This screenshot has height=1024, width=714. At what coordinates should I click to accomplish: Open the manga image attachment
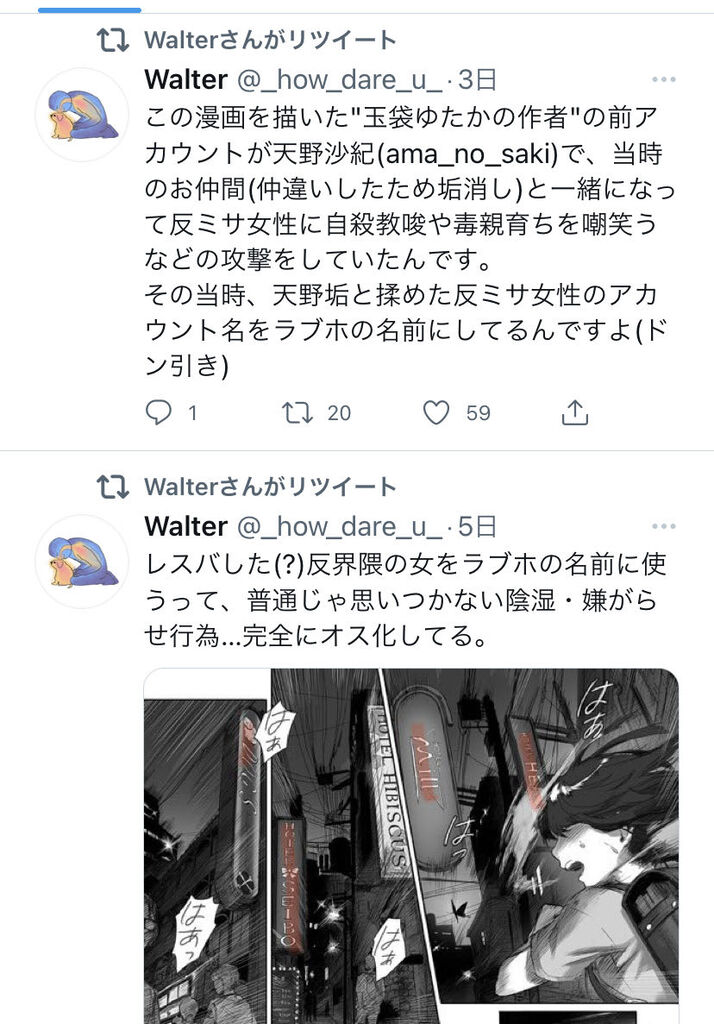(x=412, y=846)
